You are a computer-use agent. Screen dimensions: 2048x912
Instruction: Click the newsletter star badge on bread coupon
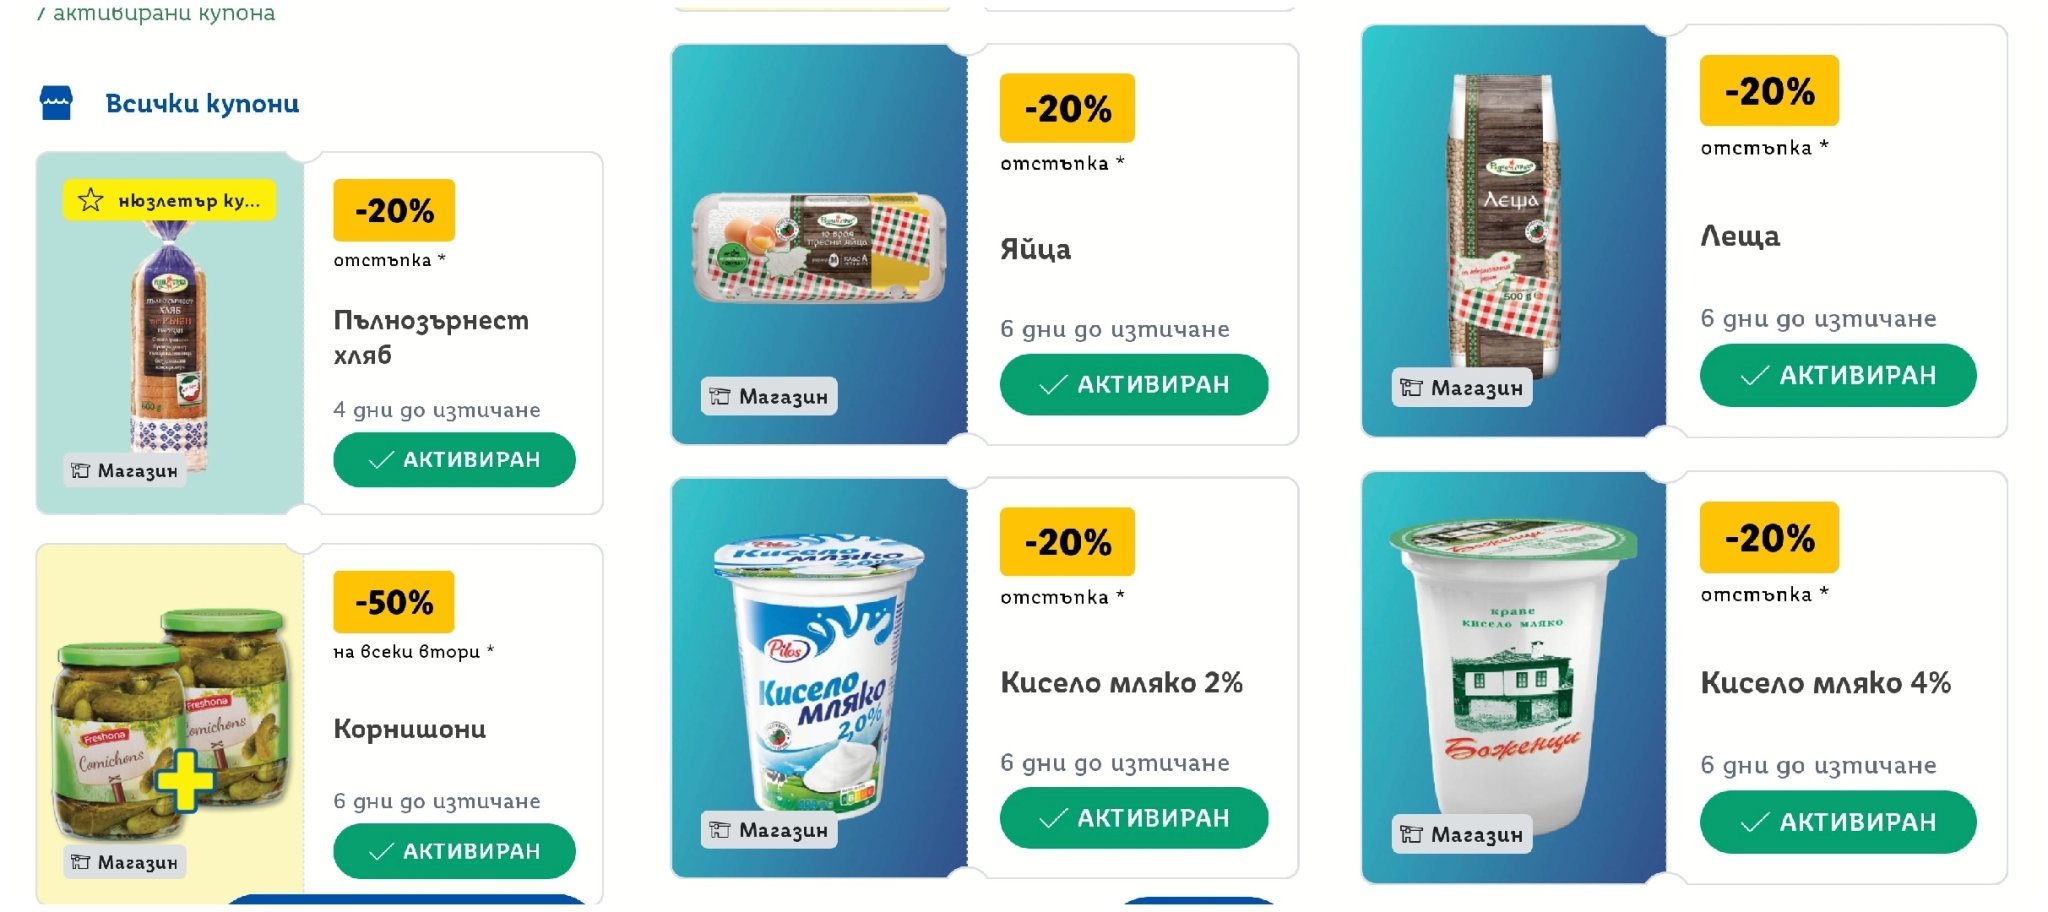169,200
